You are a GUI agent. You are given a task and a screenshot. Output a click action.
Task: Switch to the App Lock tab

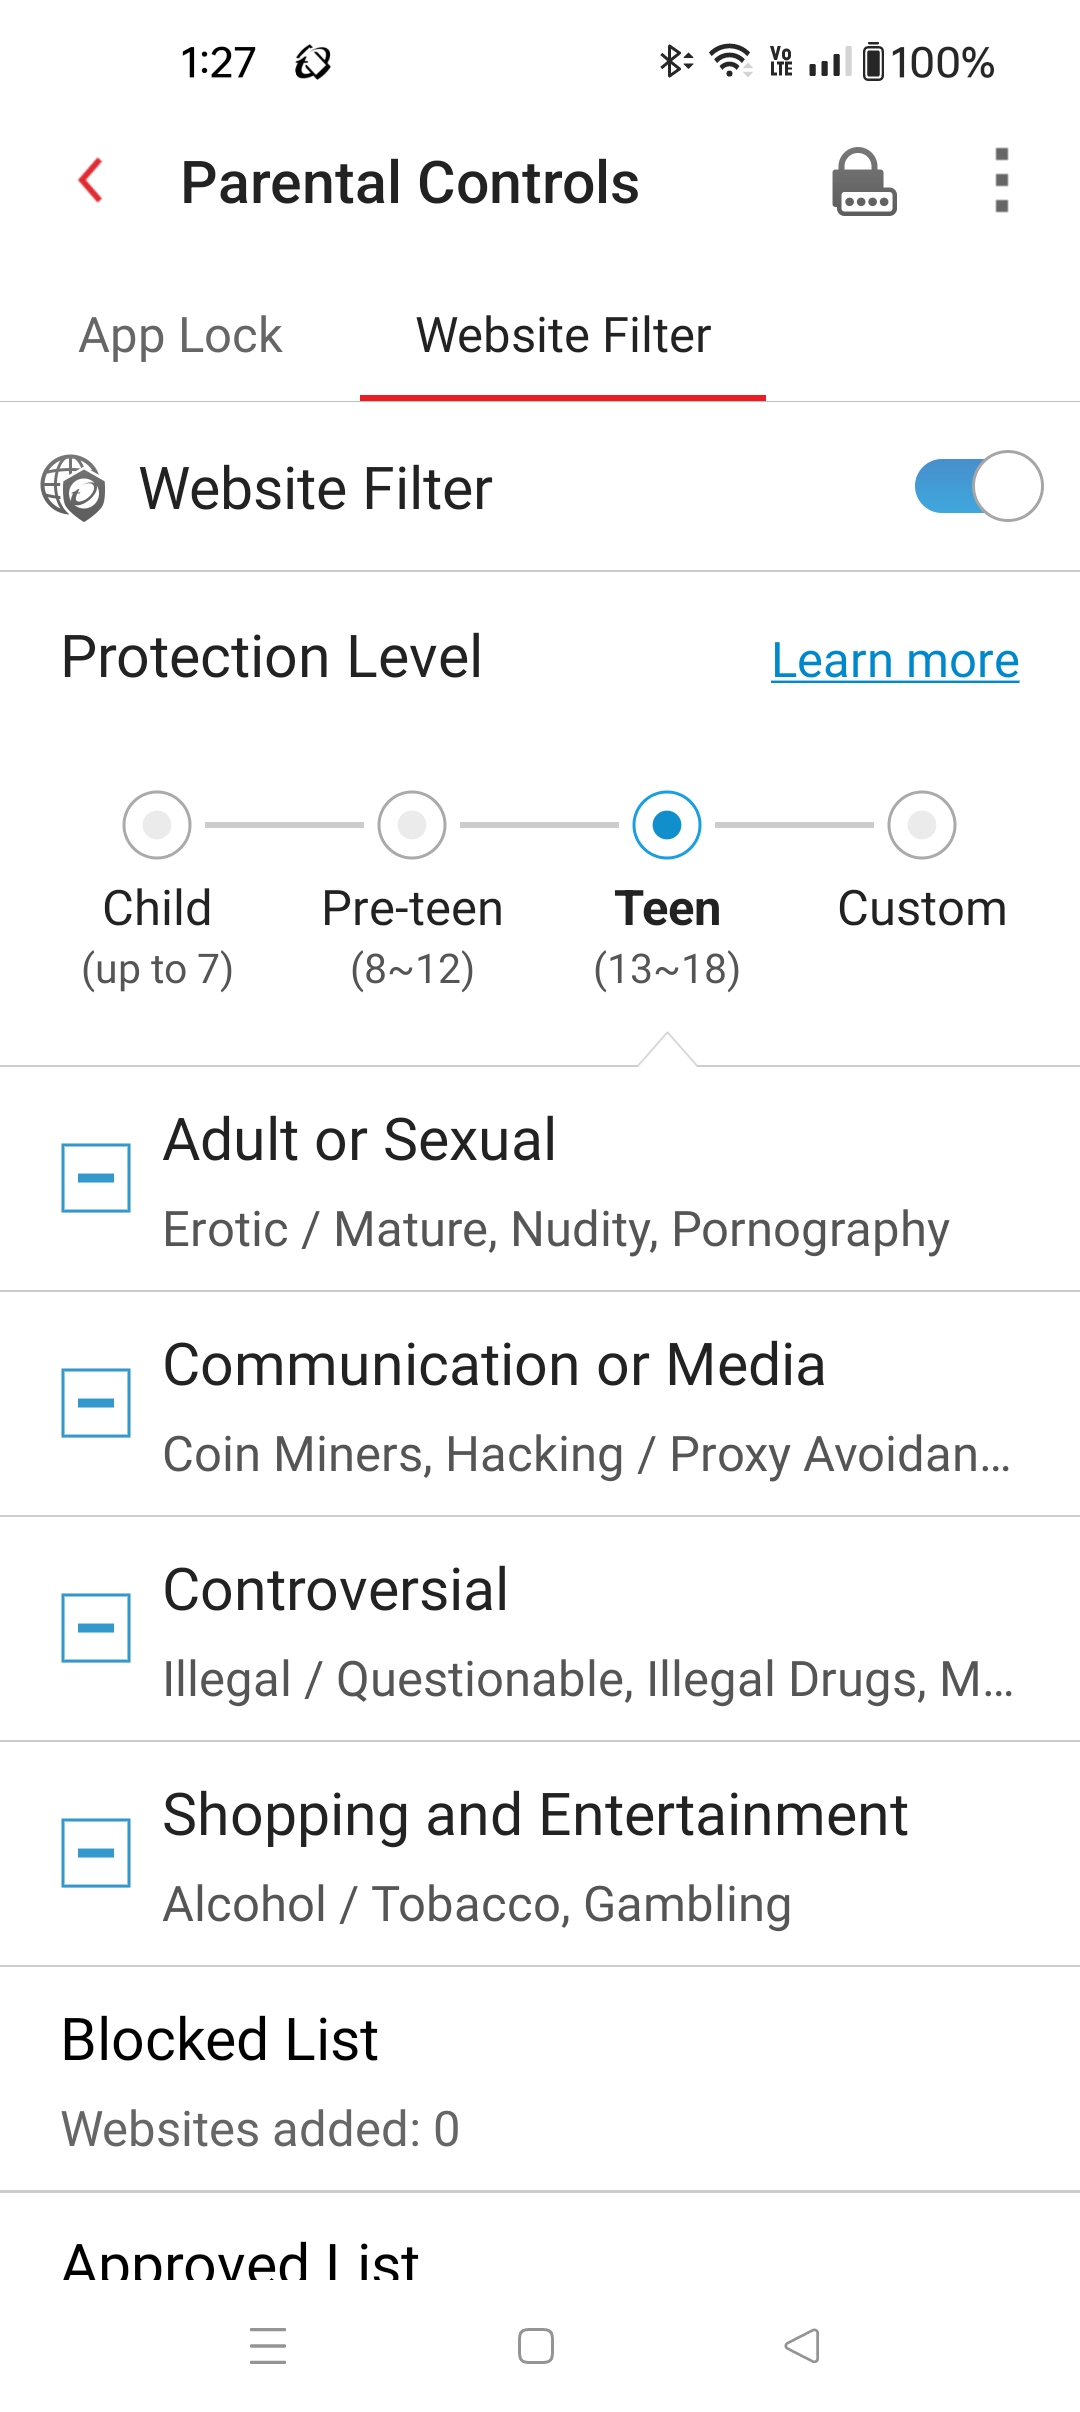point(181,336)
